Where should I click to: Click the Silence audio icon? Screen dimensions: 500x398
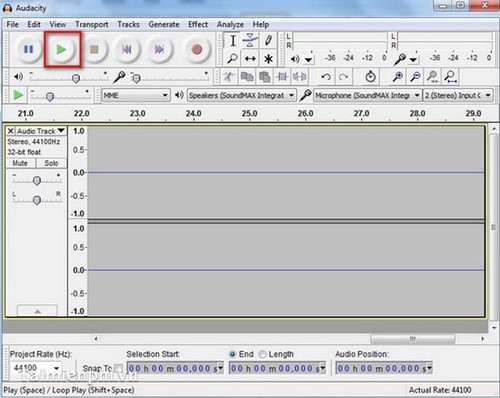tap(300, 77)
